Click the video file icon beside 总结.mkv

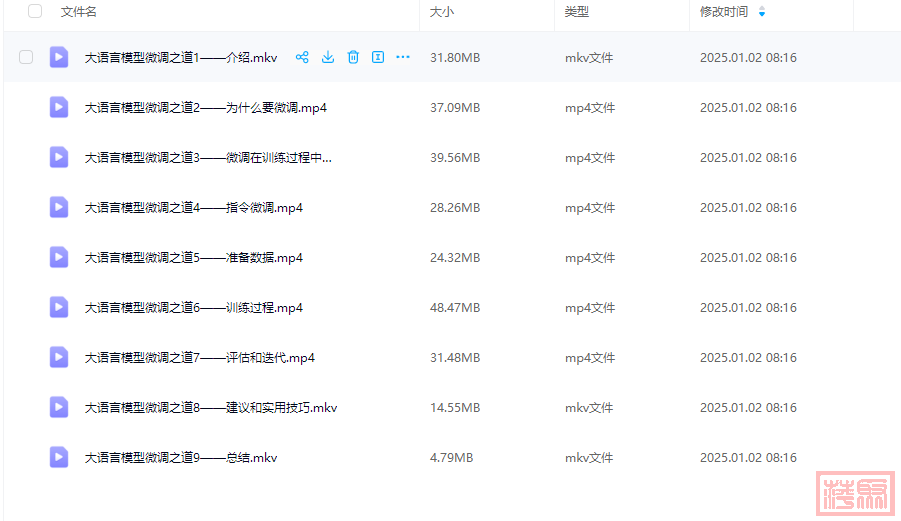(x=59, y=457)
